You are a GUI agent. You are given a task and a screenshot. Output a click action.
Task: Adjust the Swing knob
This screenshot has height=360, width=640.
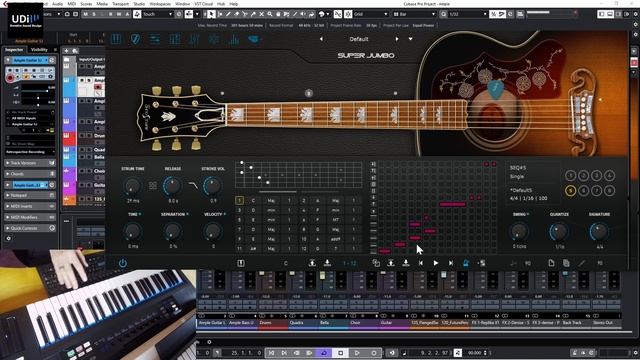pos(519,232)
